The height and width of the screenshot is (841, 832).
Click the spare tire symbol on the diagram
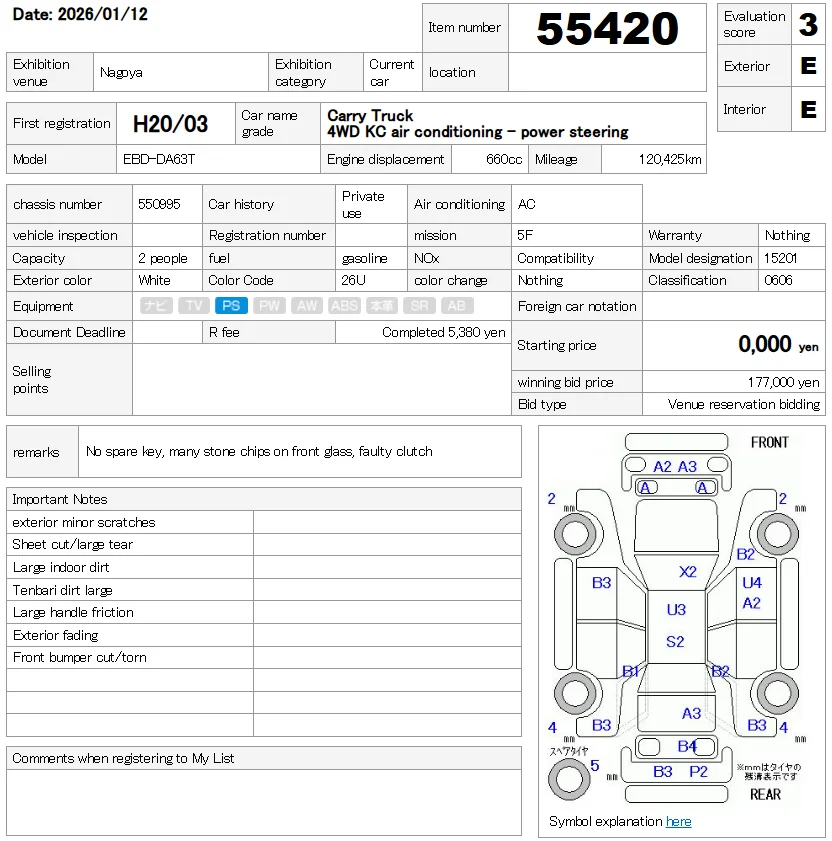click(570, 777)
